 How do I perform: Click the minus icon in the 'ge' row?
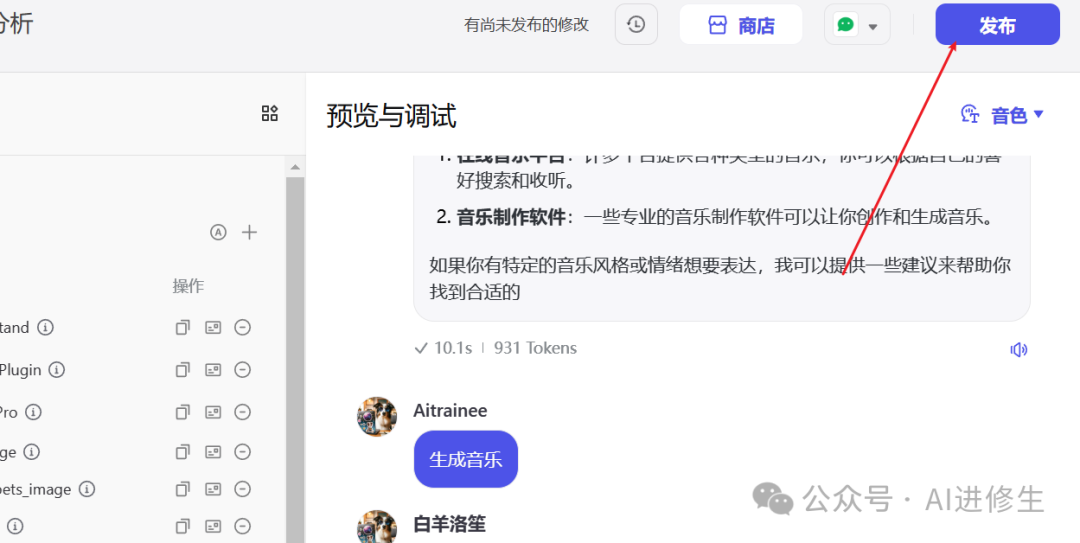coord(242,452)
